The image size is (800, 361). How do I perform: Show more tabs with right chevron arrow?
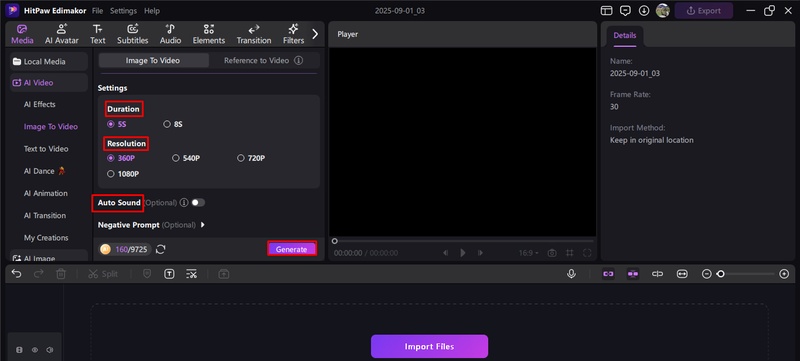(315, 34)
